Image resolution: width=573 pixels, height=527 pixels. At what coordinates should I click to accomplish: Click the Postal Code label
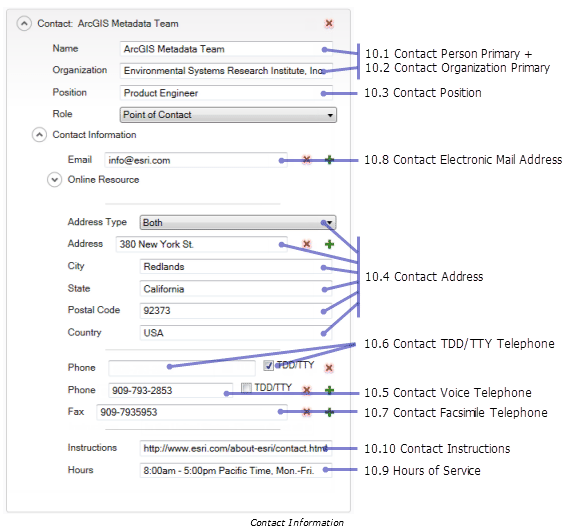pos(94,310)
